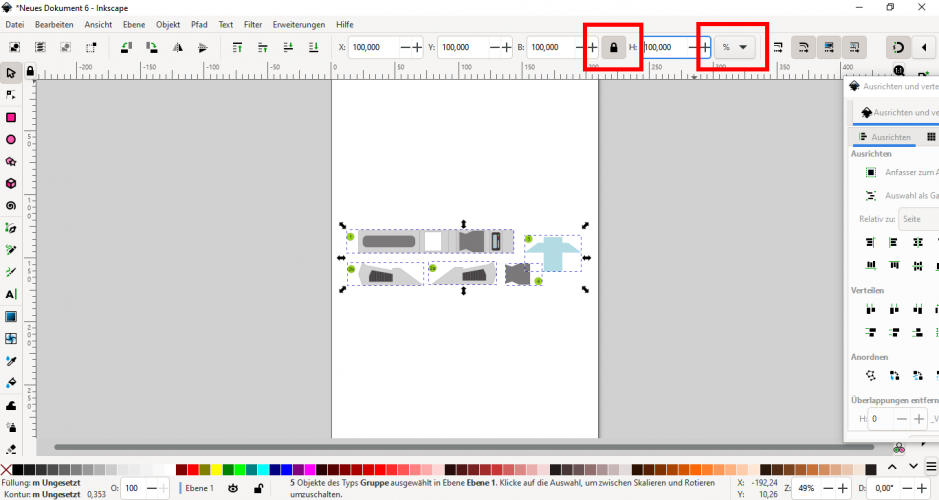This screenshot has width=939, height=500.
Task: Increase zoom level with plus button
Action: tap(843, 489)
